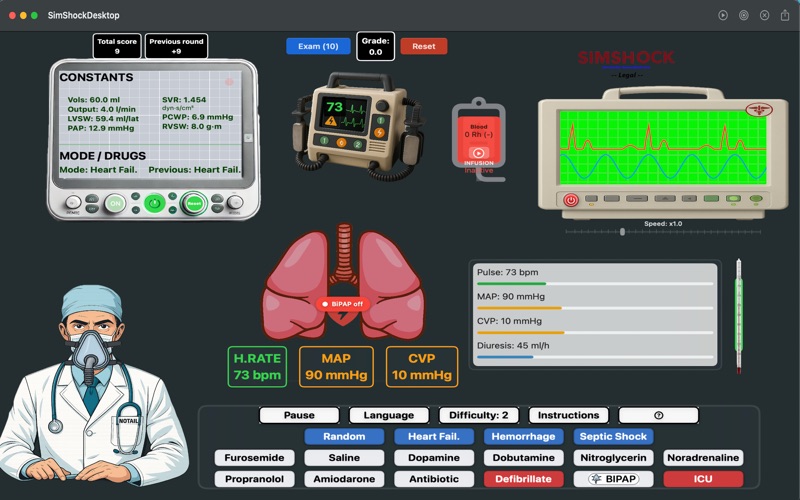
Task: Open the share icon in title bar
Action: 785,15
